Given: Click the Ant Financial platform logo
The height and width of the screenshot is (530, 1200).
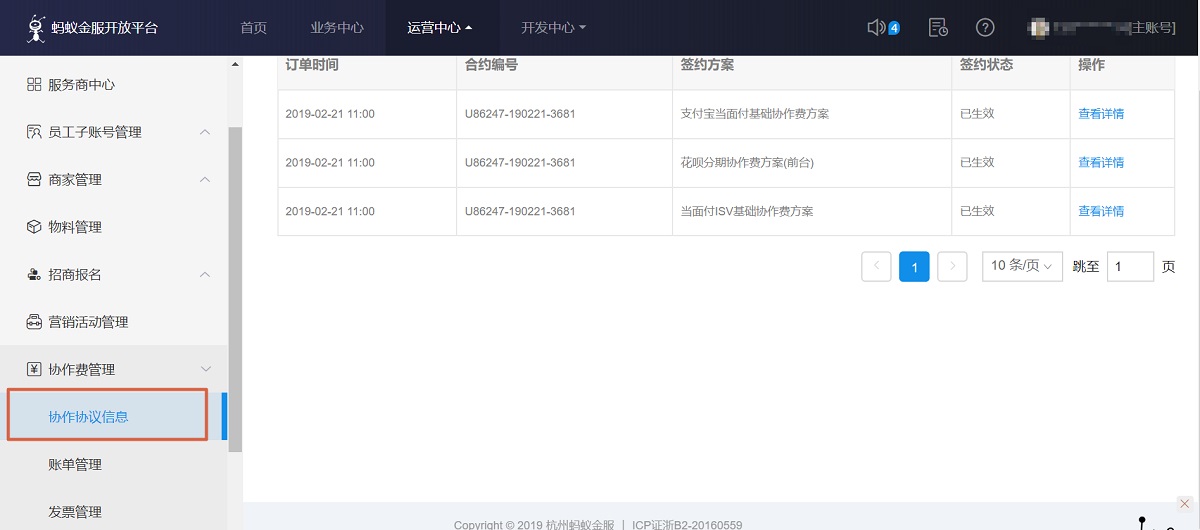Looking at the screenshot, I should pyautogui.click(x=38, y=28).
